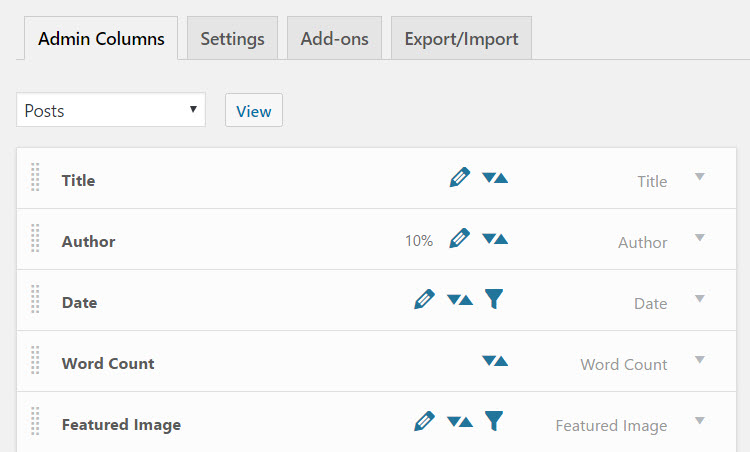The height and width of the screenshot is (452, 750).
Task: Click the pencil edit icon in Title row
Action: click(460, 177)
